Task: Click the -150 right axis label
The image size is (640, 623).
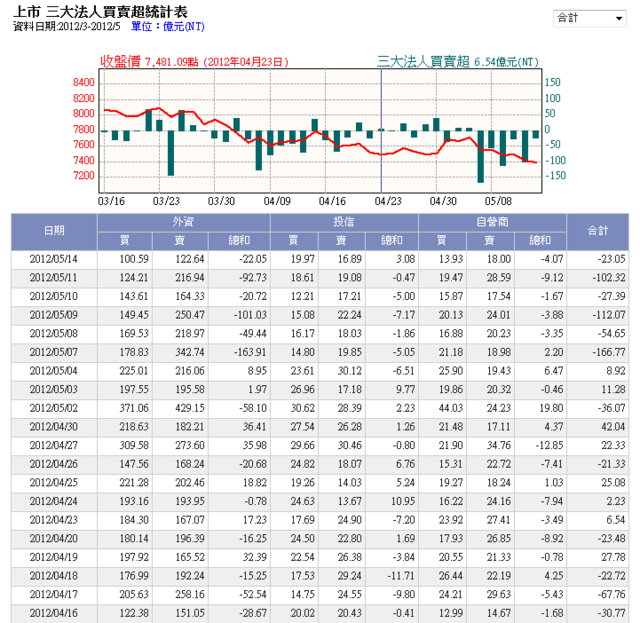Action: 556,176
